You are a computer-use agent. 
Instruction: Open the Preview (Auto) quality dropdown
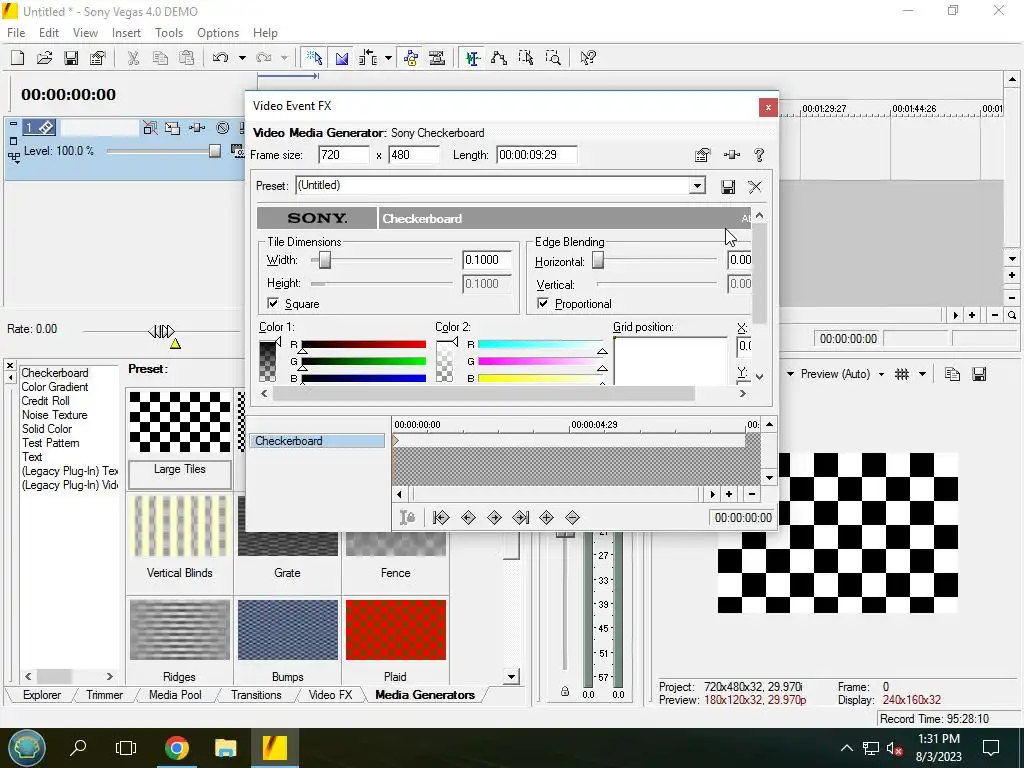(x=881, y=374)
